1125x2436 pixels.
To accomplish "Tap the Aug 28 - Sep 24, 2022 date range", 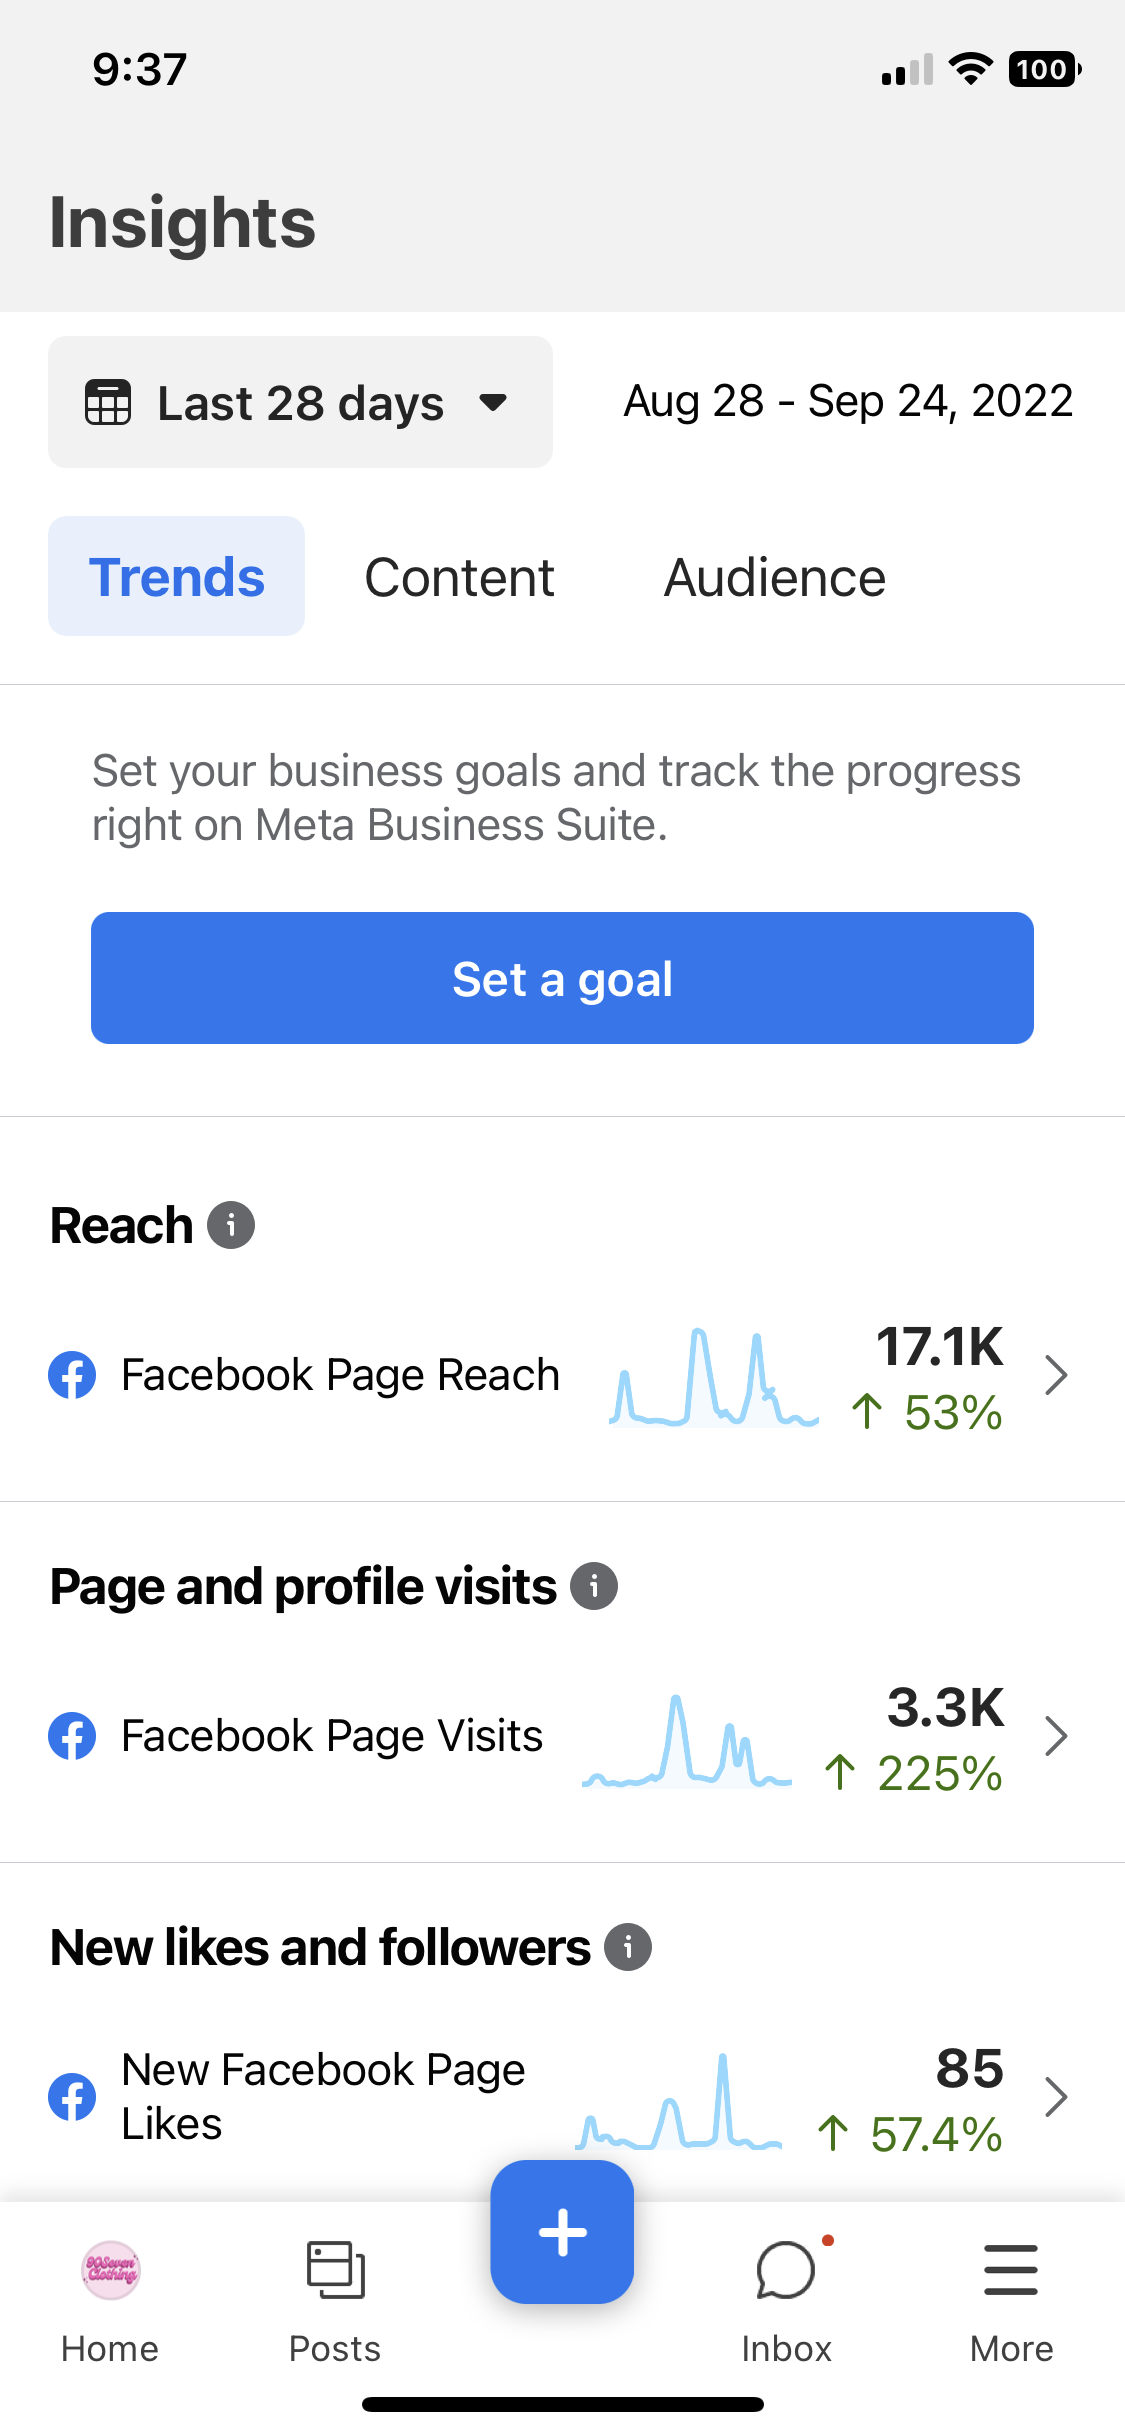I will [x=848, y=402].
